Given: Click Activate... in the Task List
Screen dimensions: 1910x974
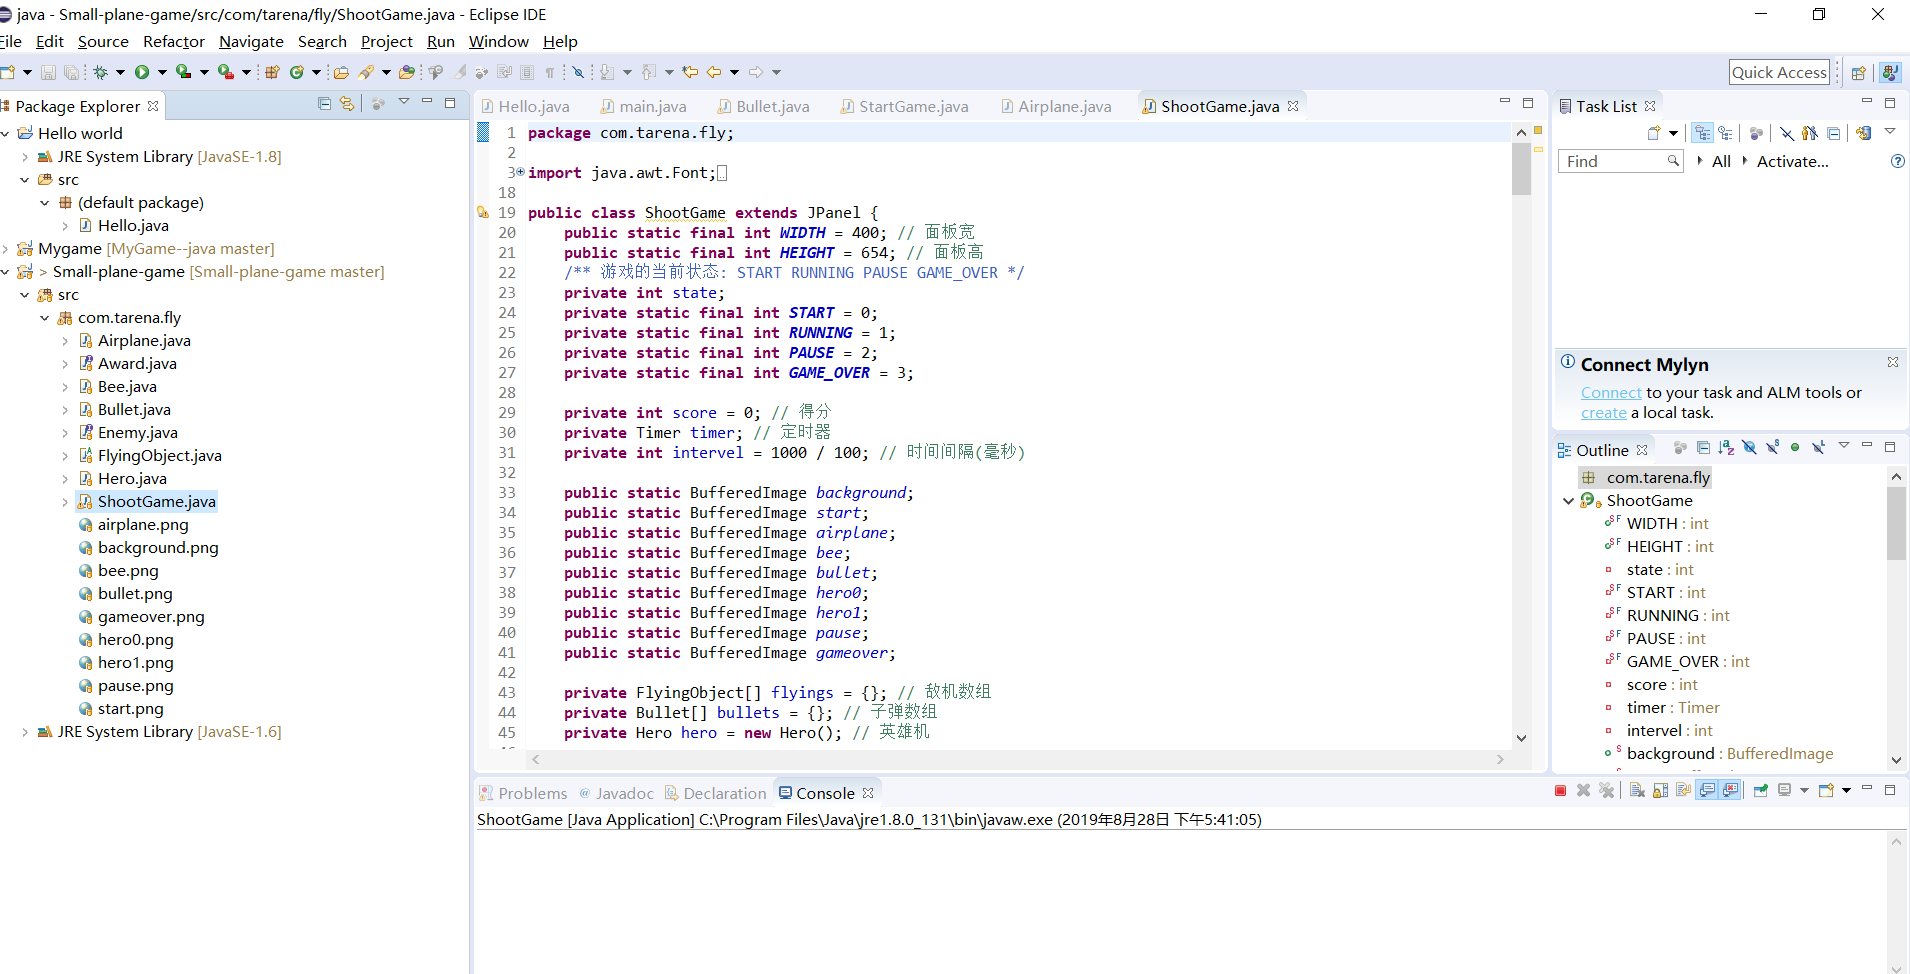Looking at the screenshot, I should click(1792, 162).
